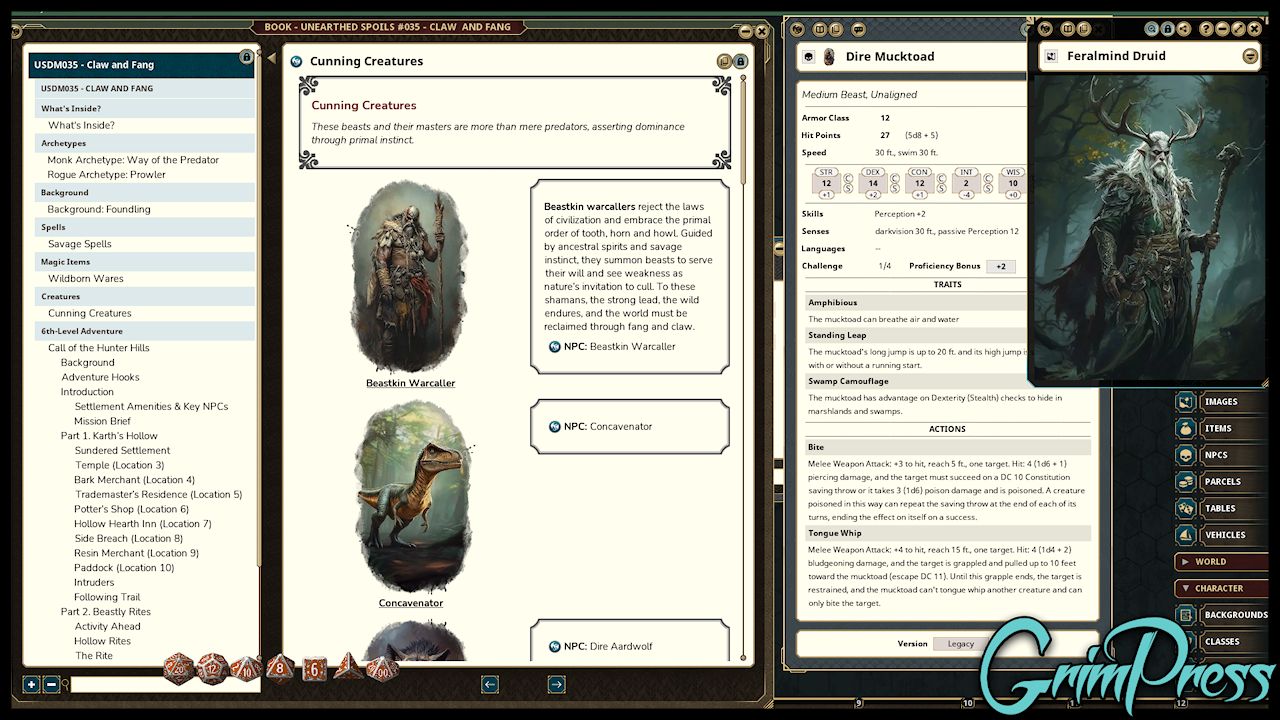This screenshot has width=1280, height=720.
Task: Open Tables sidebar button
Action: coord(1221,508)
